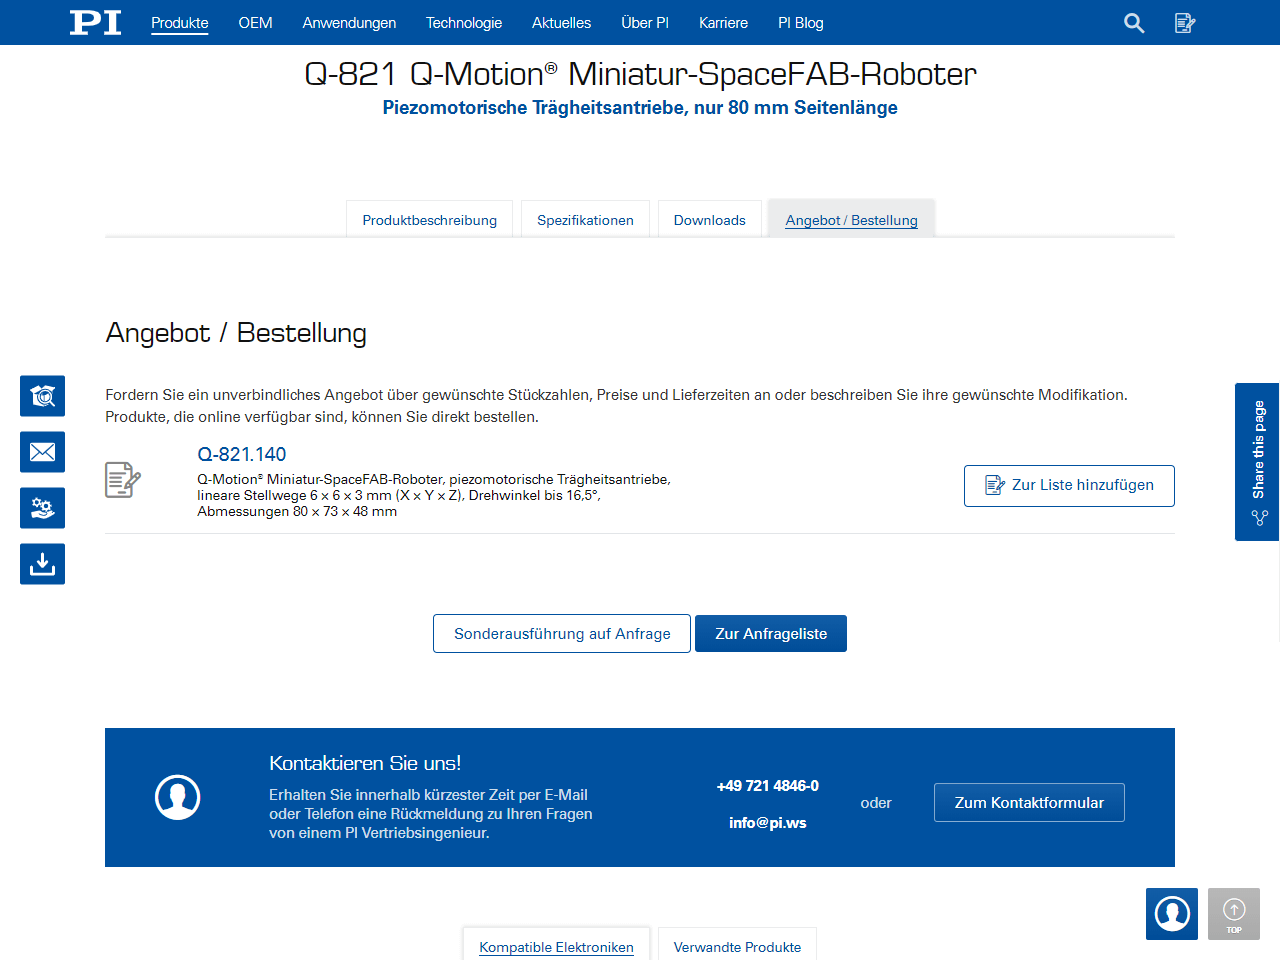
Task: Open the OEM menu
Action: tap(255, 23)
